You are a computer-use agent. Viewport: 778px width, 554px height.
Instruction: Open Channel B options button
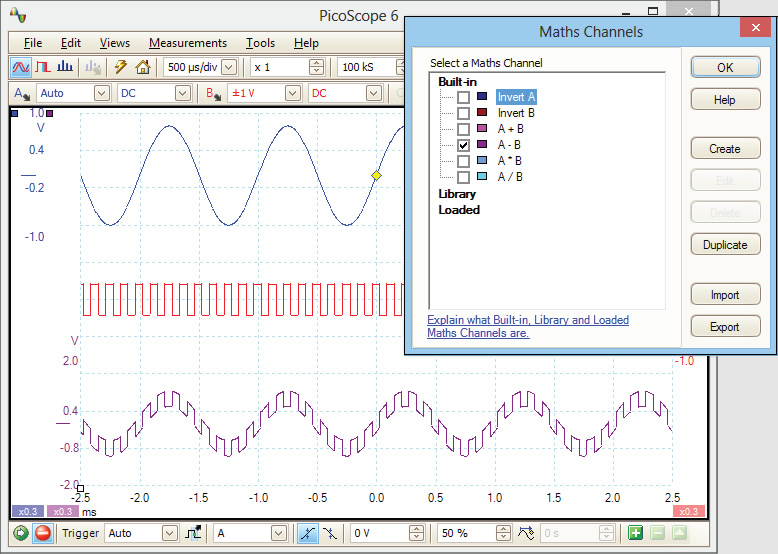pos(213,94)
